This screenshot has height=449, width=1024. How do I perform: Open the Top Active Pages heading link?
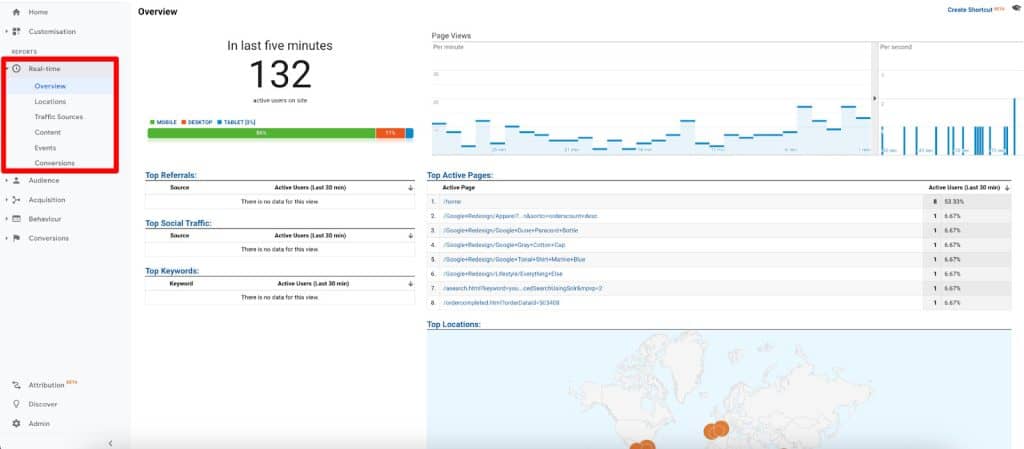(x=460, y=175)
